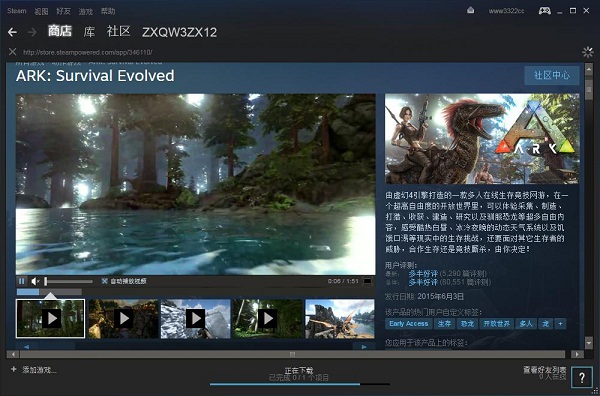Open the 正在下载 downloads status

tap(299, 370)
